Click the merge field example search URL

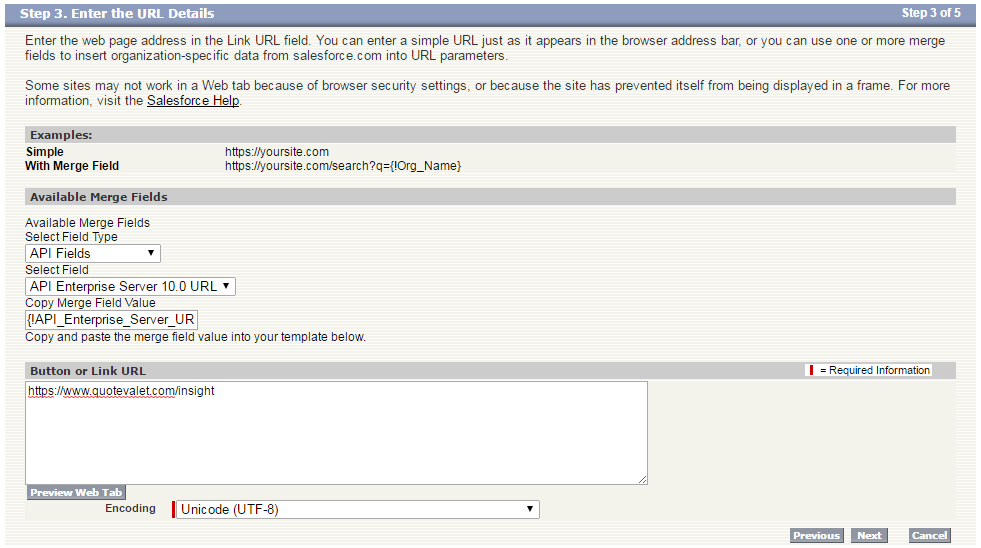tap(342, 165)
